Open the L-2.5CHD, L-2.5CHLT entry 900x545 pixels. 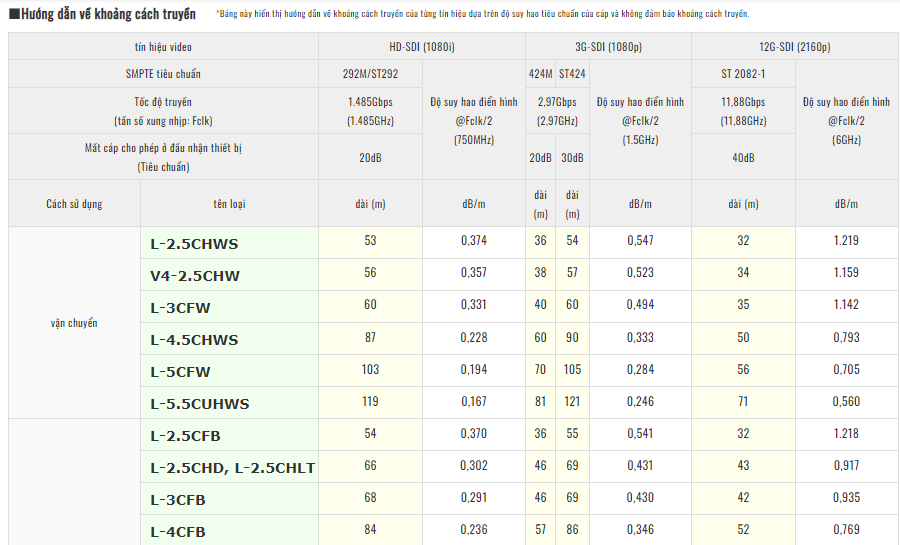[x=233, y=468]
